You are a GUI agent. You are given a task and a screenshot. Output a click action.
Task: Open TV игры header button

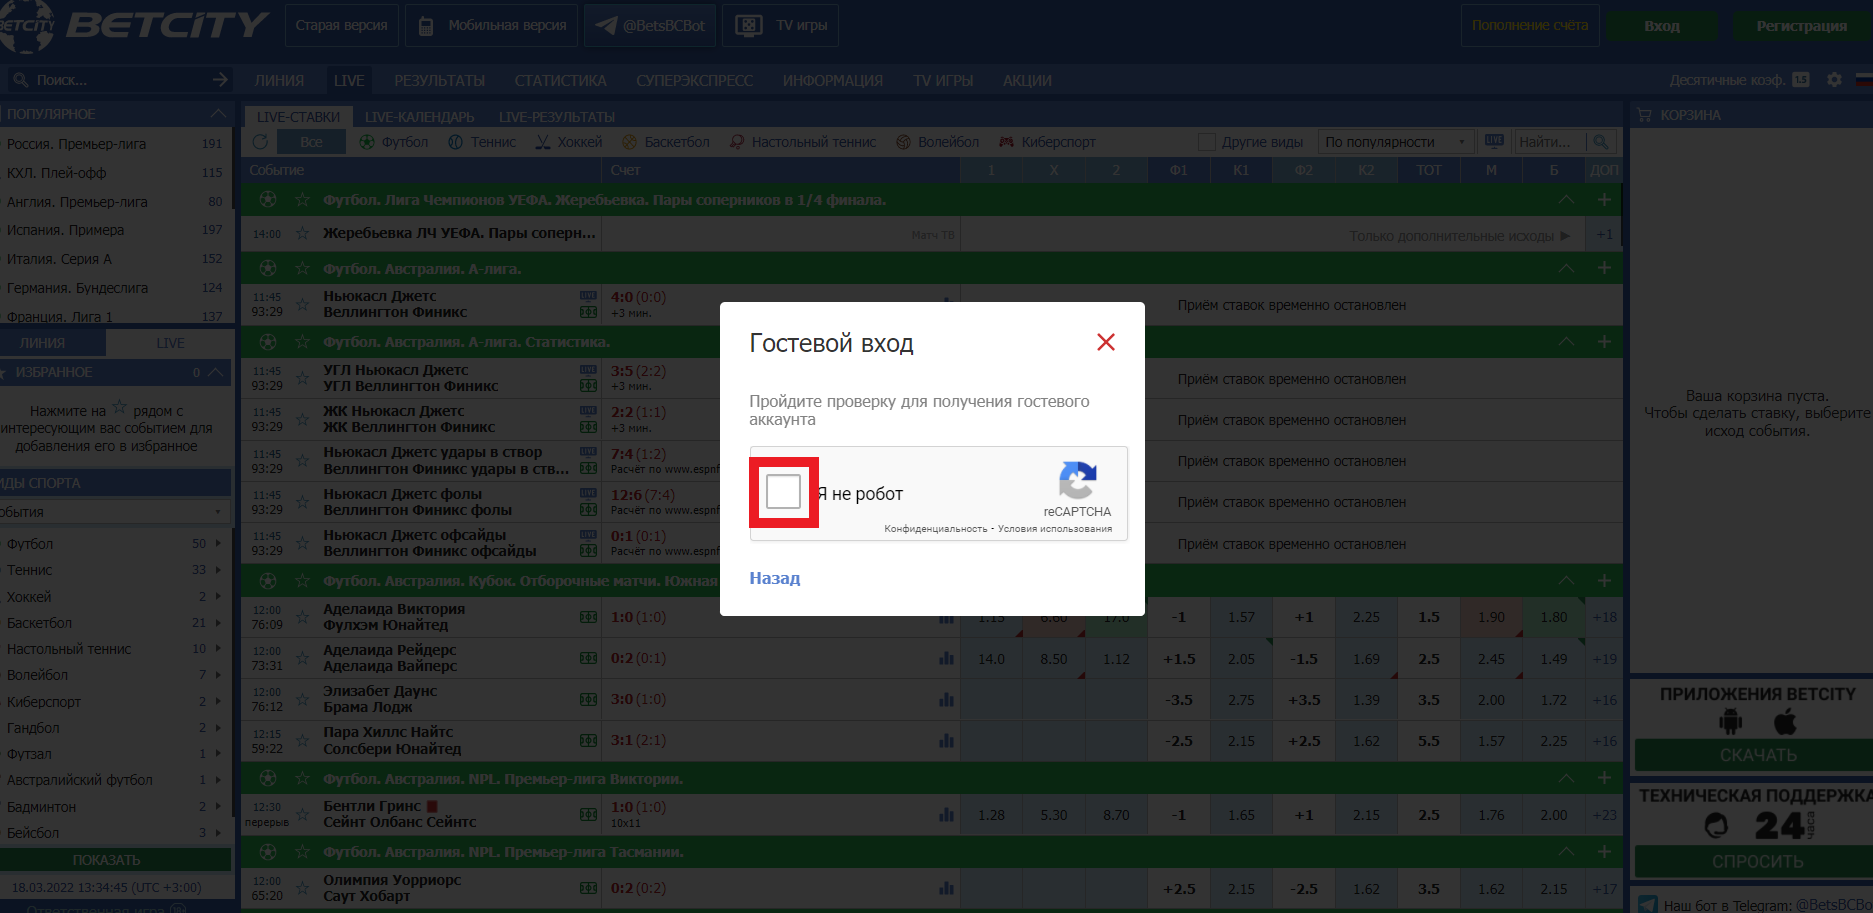pos(781,26)
